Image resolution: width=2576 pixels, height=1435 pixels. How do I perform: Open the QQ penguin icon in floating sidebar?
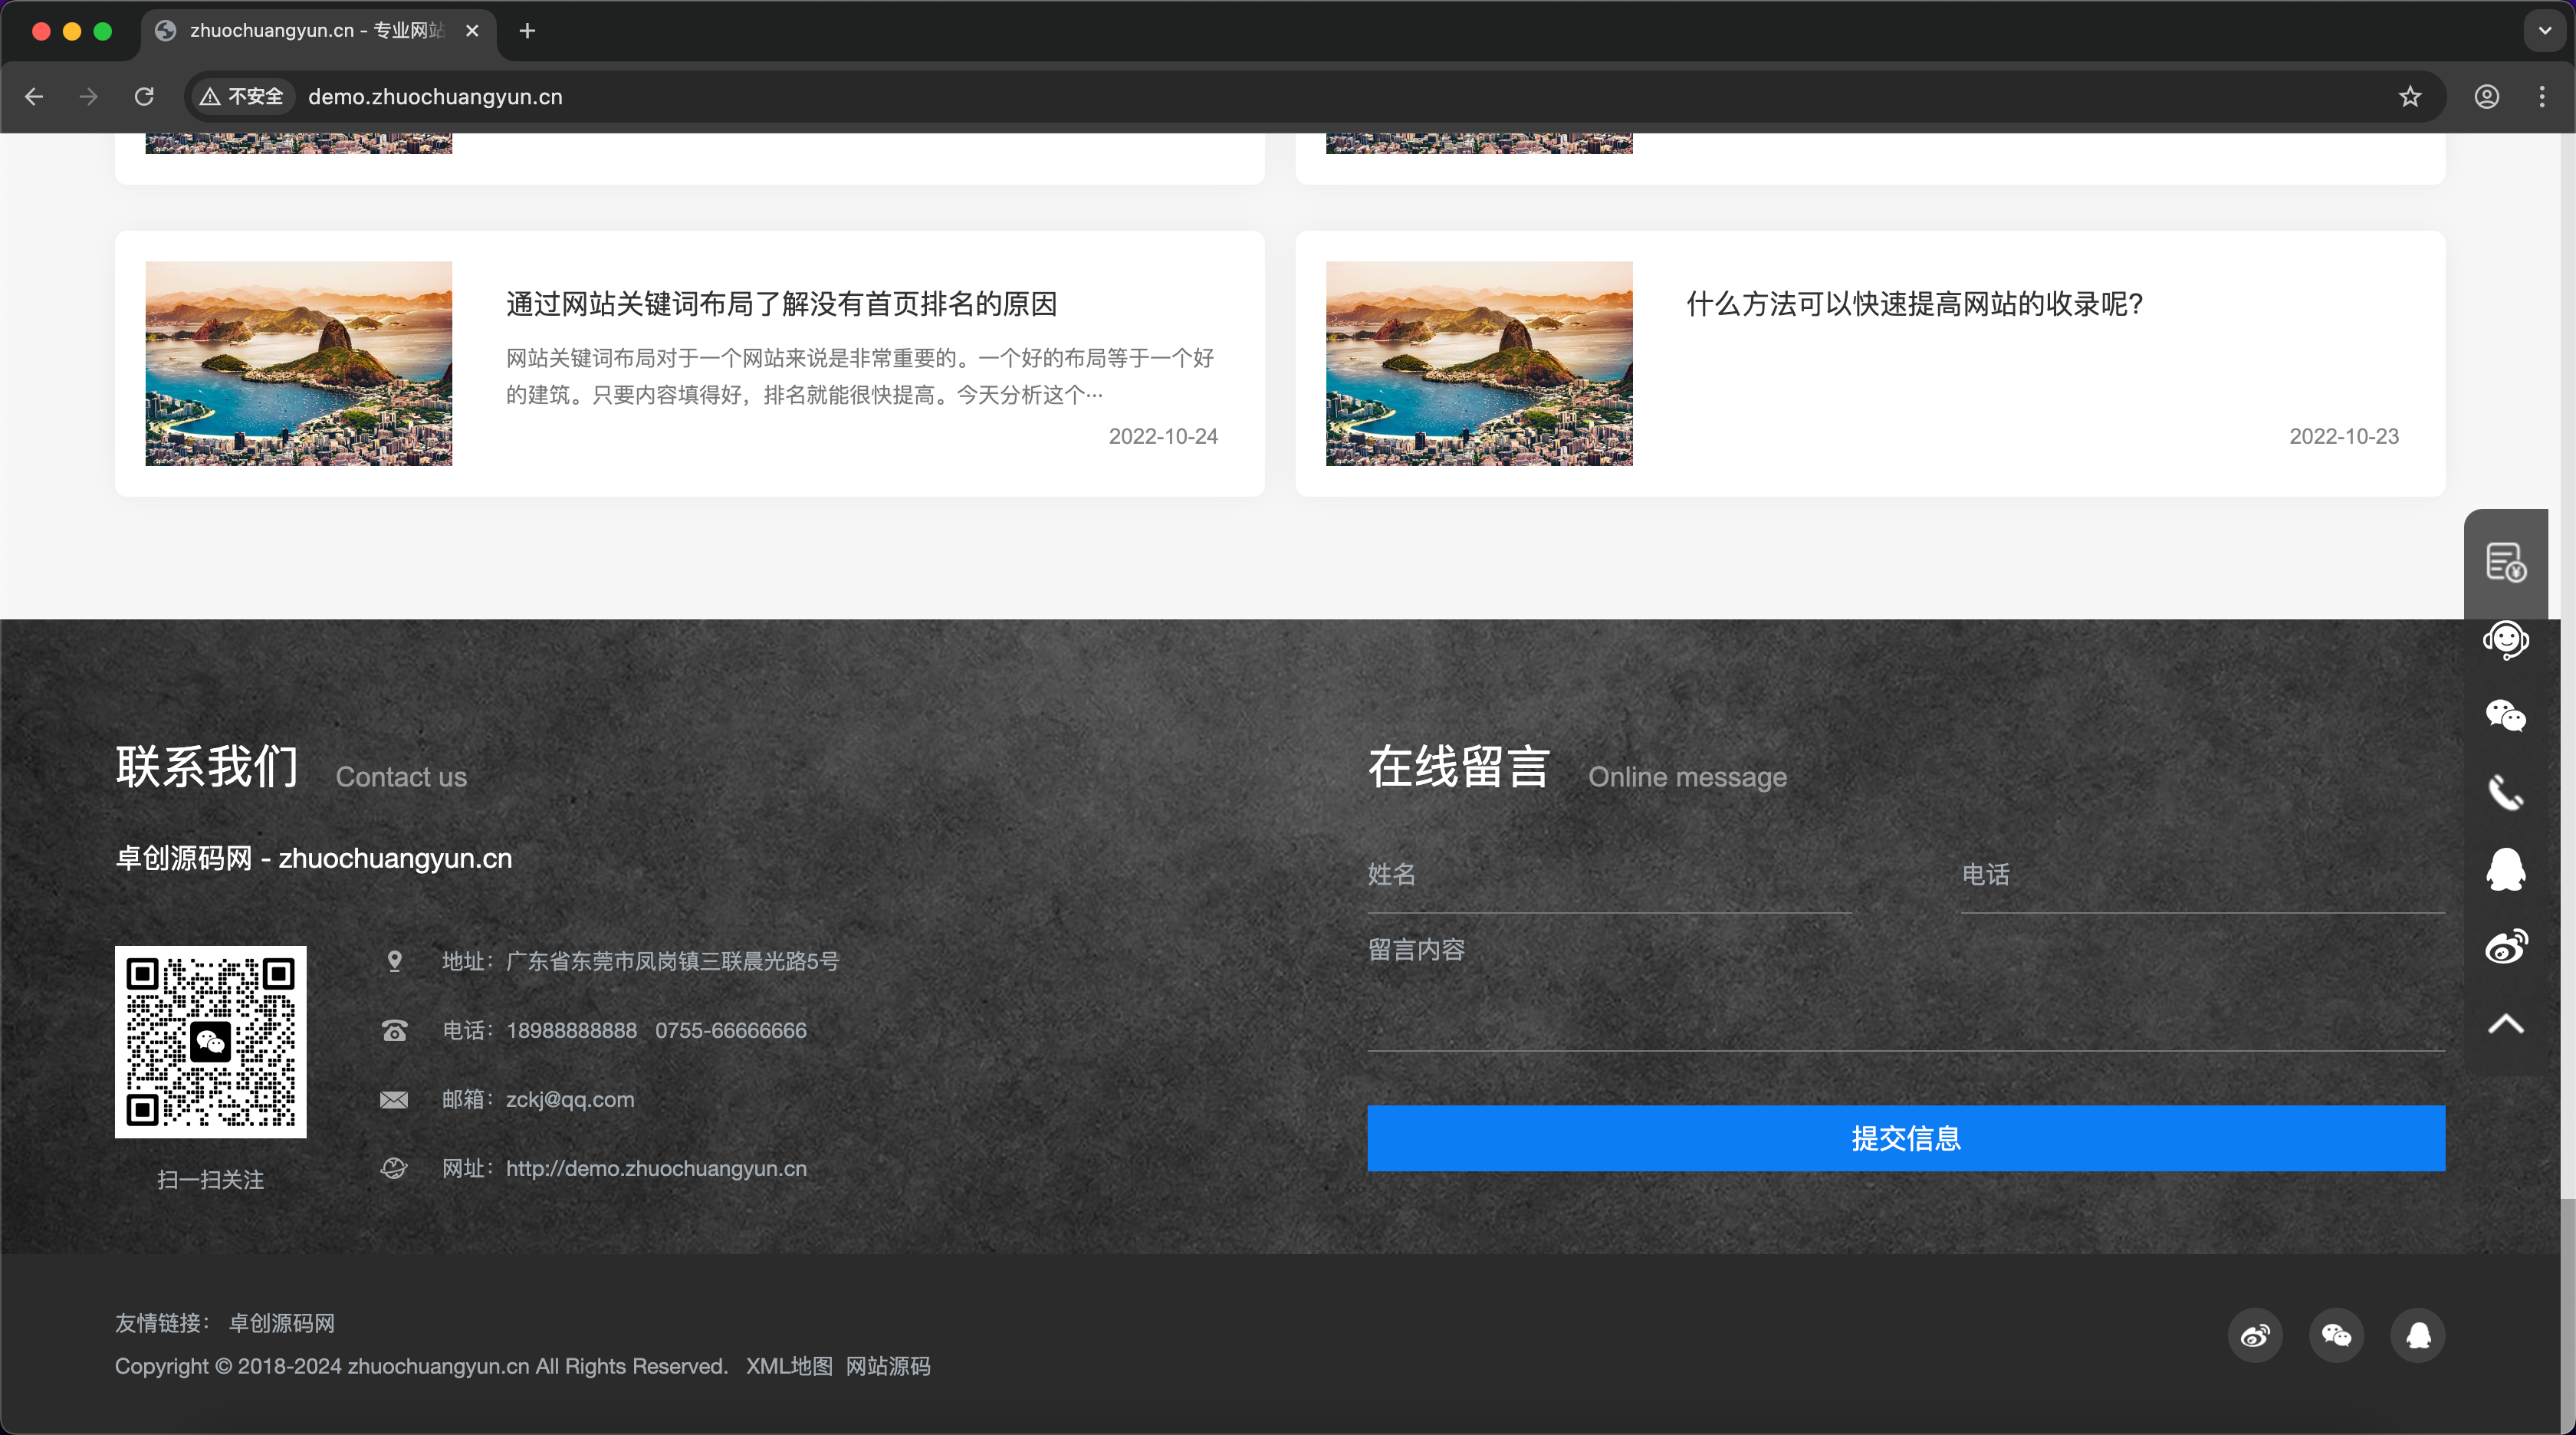click(2506, 869)
